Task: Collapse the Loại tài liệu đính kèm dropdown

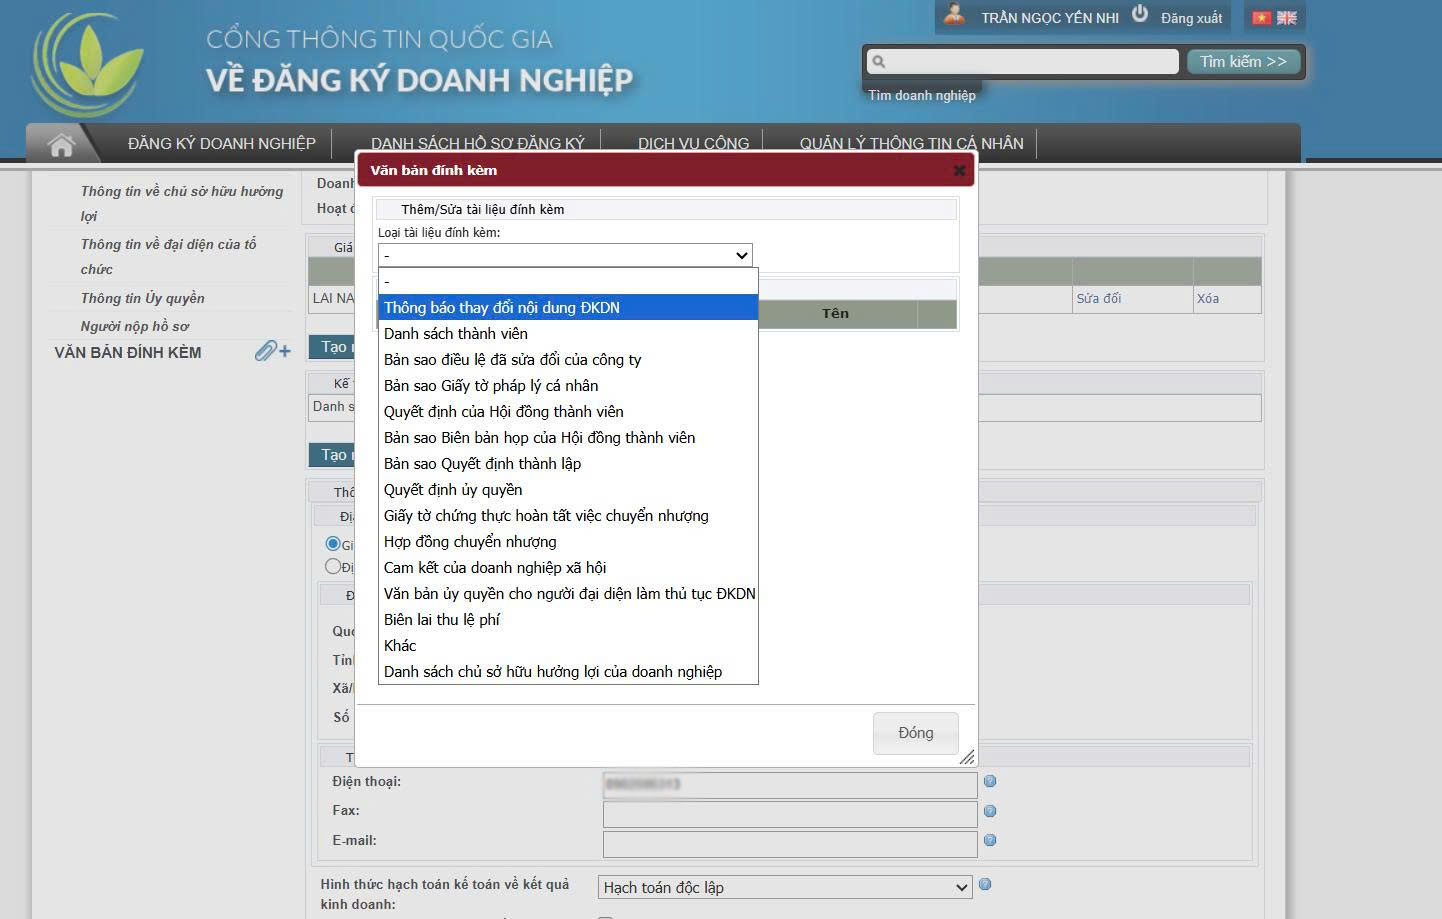Action: pyautogui.click(x=565, y=255)
